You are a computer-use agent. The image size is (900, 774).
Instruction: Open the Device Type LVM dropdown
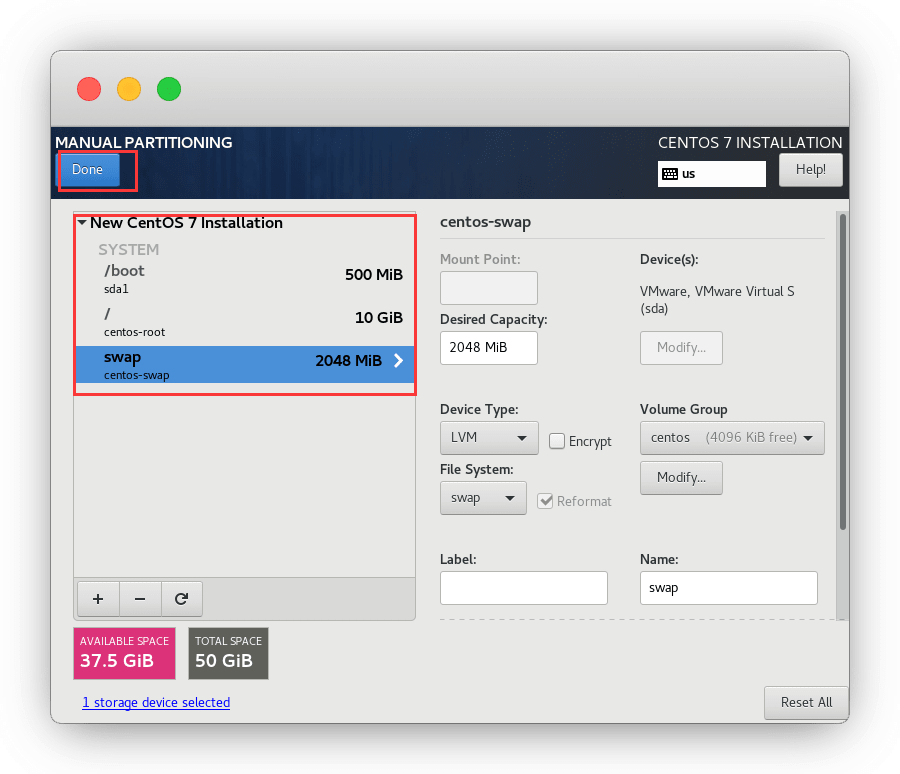click(488, 438)
